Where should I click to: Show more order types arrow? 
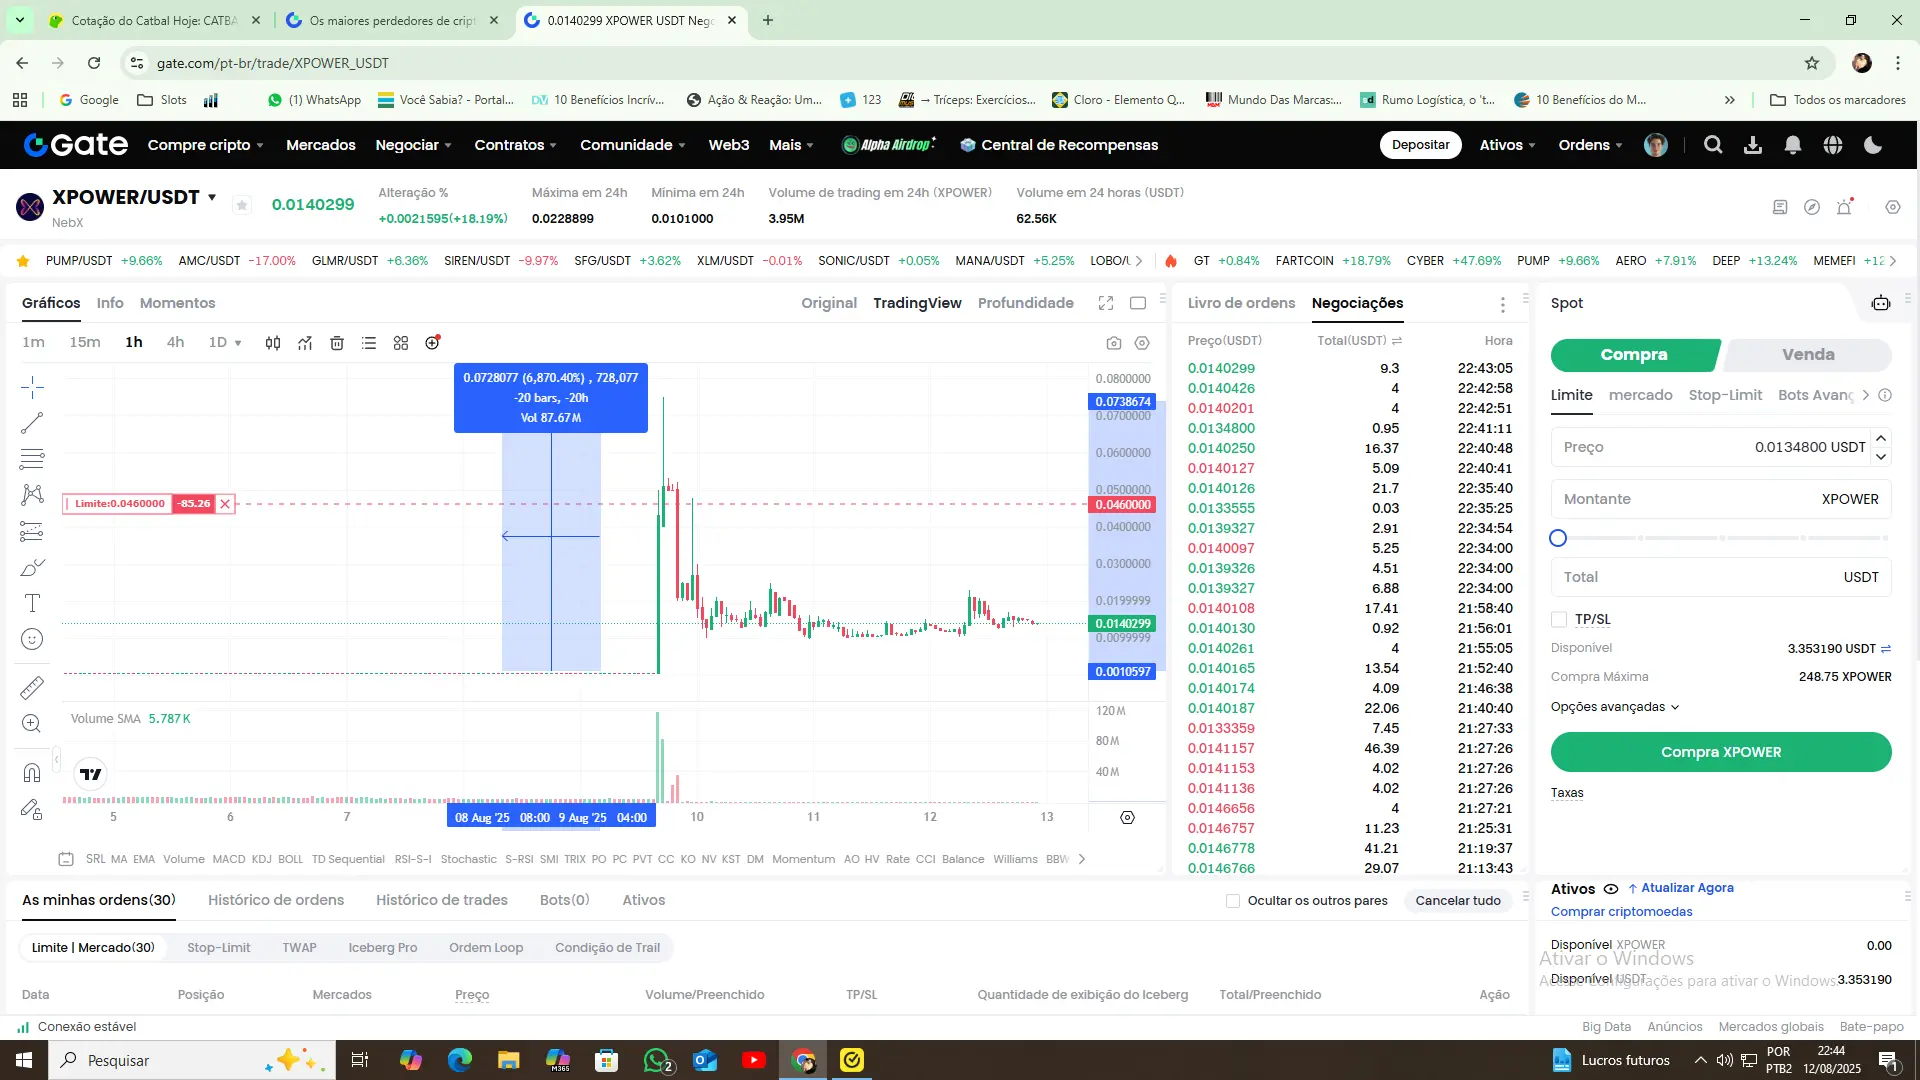click(1865, 395)
